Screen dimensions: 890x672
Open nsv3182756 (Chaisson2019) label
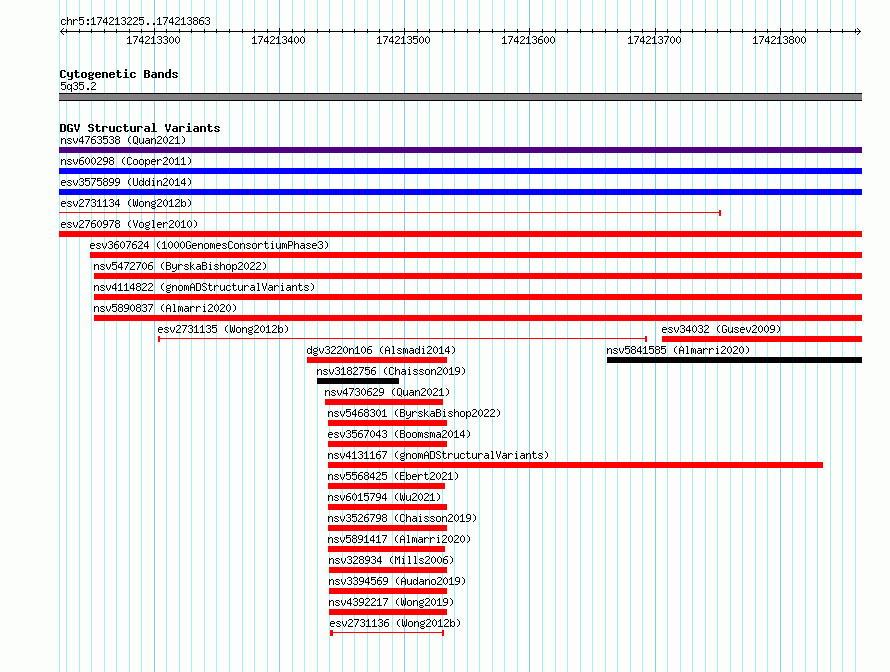pos(391,371)
